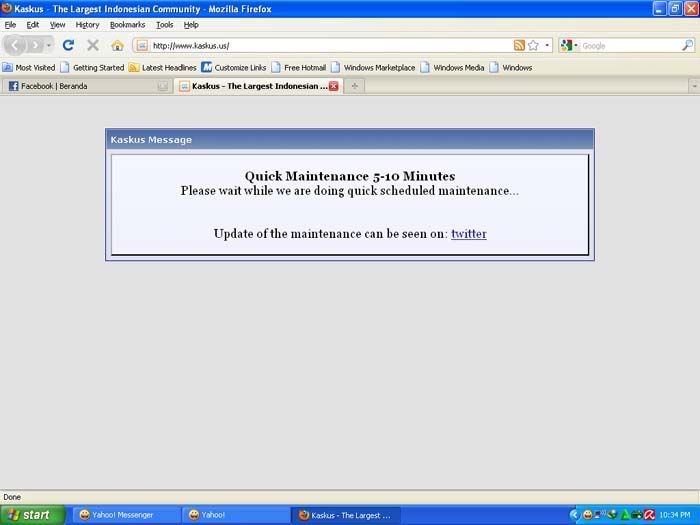Screen dimensions: 700x525
Task: Expand hidden system tray icons arrow
Action: coord(574,515)
